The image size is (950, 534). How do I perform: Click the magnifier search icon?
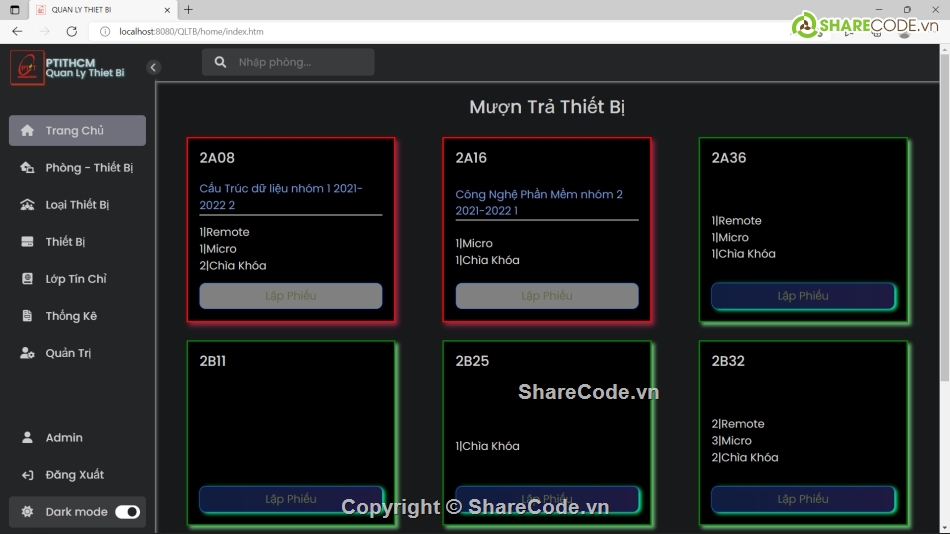pos(220,62)
